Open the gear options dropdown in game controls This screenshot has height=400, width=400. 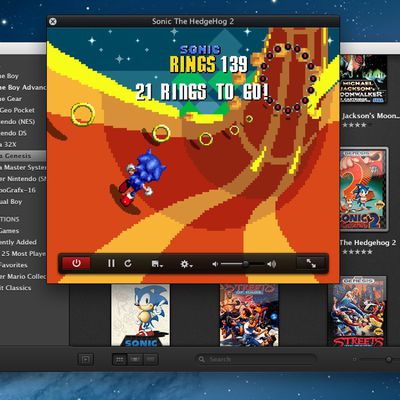(186, 264)
